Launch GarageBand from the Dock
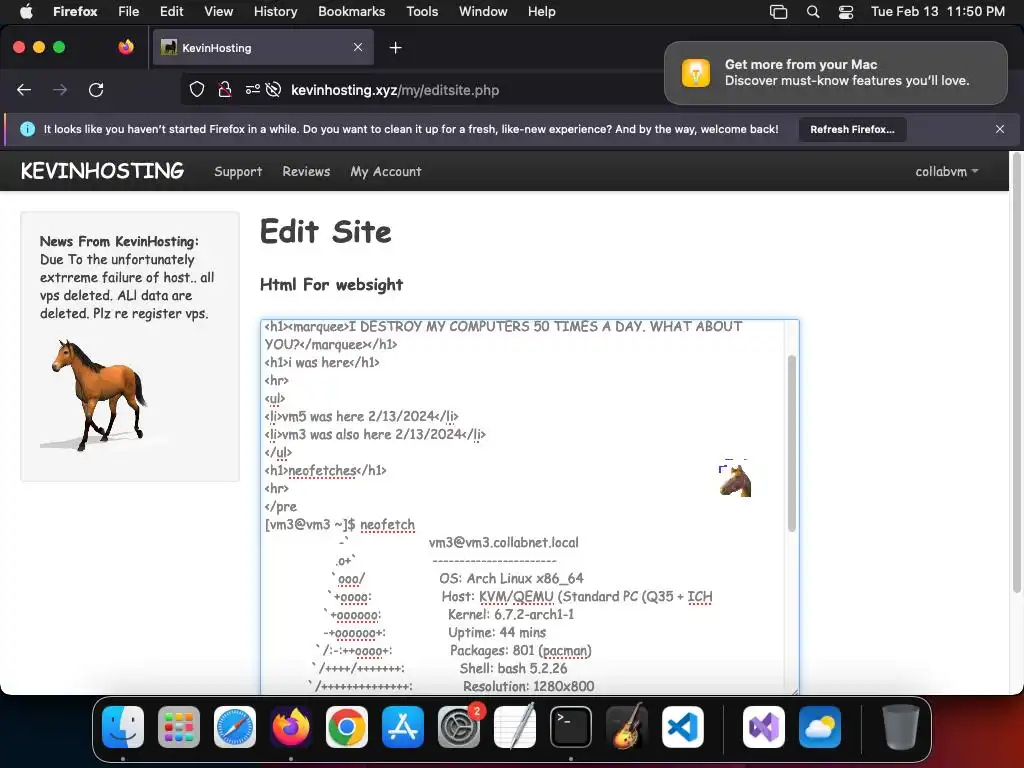The height and width of the screenshot is (768, 1024). [x=627, y=727]
